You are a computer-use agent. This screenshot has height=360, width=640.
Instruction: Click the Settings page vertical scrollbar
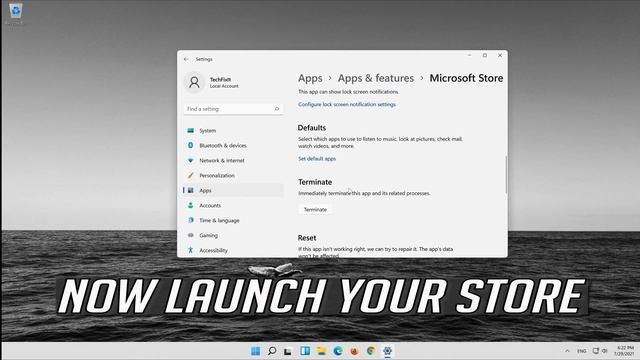tap(506, 174)
